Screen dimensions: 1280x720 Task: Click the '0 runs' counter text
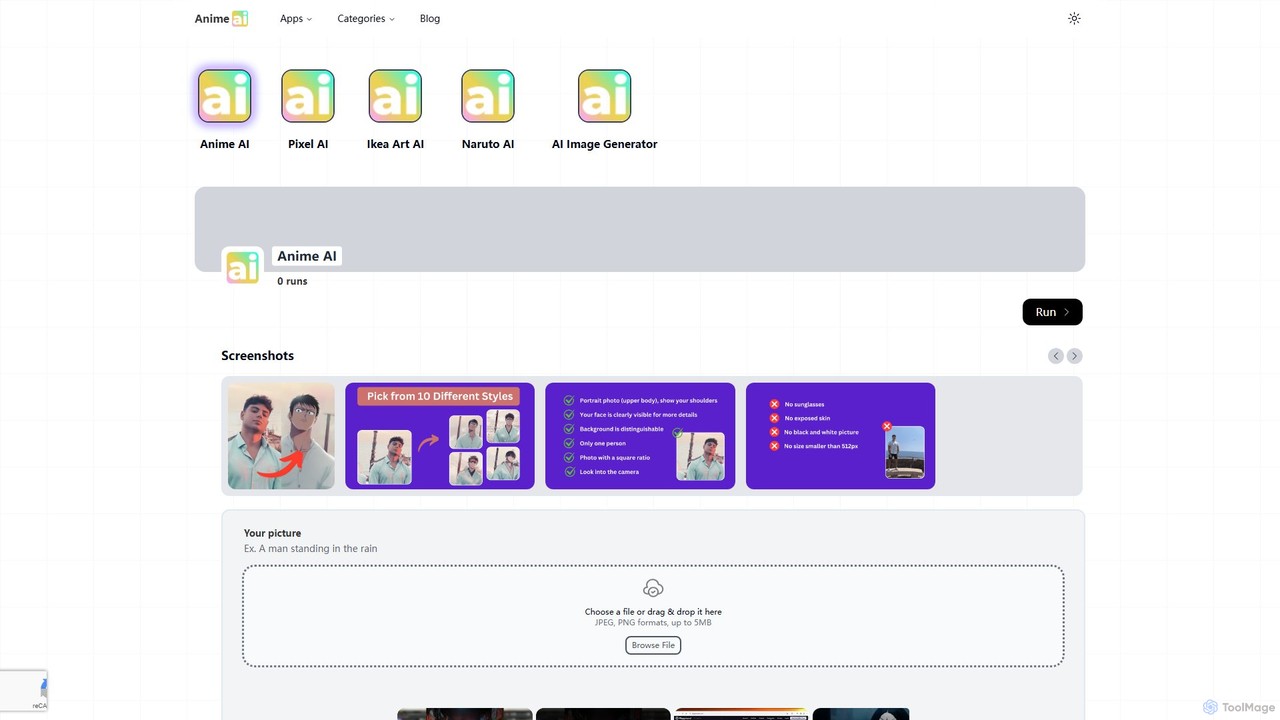(x=292, y=281)
